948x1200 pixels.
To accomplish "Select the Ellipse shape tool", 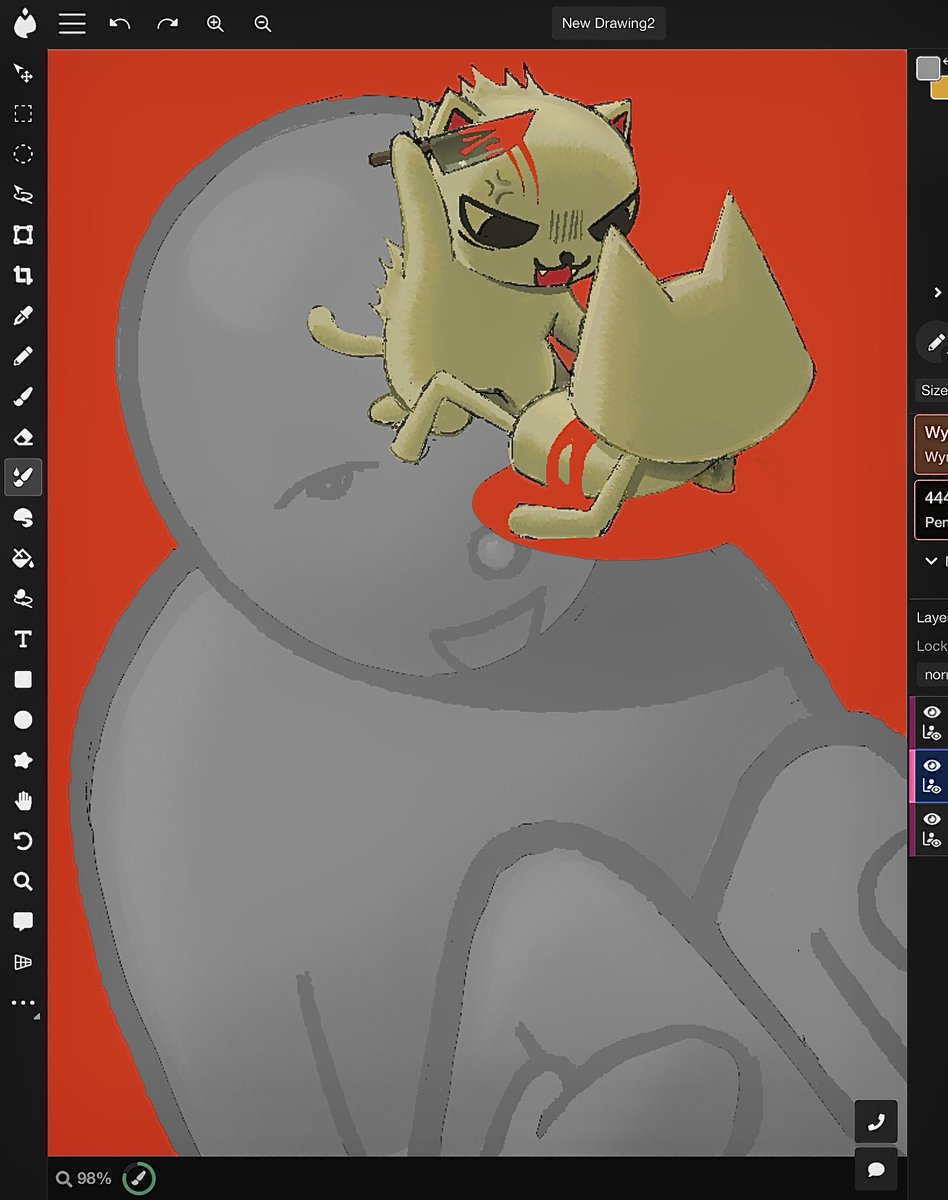I will pos(23,720).
